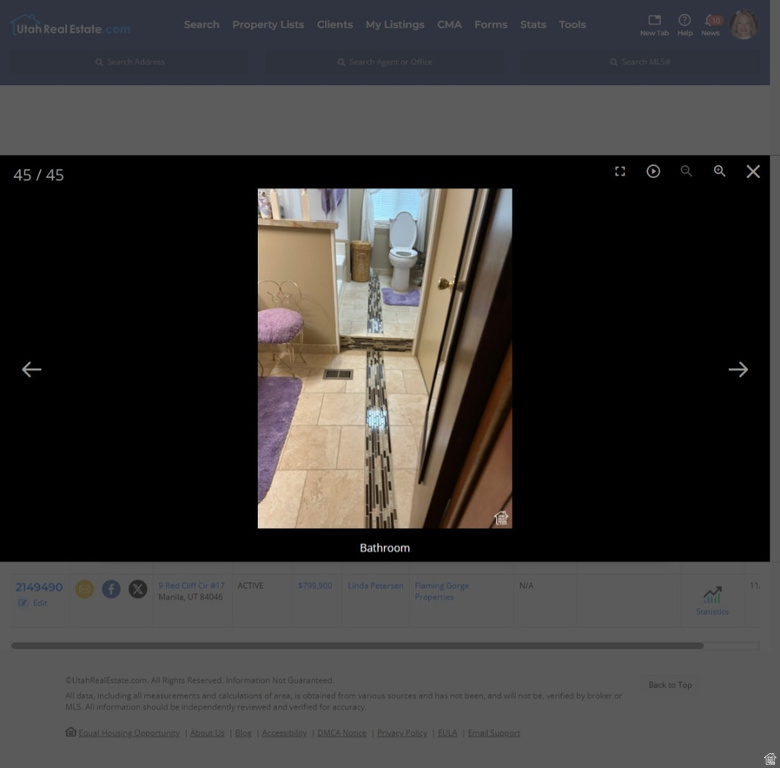Zoom out of the bathroom photo
780x768 pixels.
point(686,171)
